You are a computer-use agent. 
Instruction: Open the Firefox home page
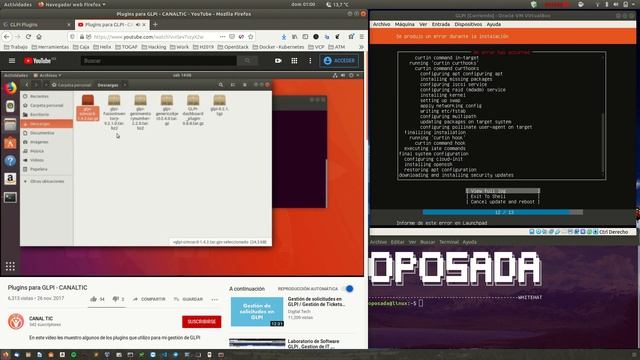39,37
